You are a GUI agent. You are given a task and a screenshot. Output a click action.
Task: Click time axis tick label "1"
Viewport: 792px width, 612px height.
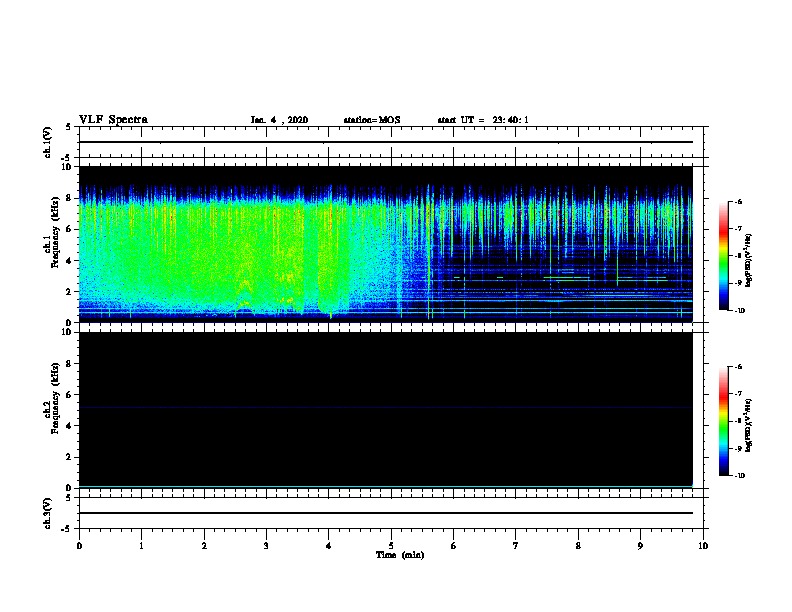pos(141,545)
